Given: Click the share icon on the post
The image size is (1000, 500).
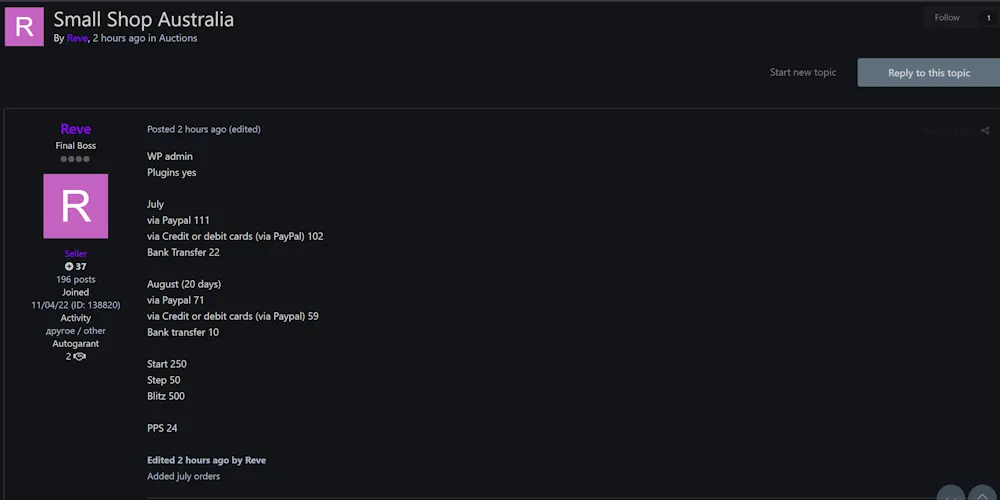Looking at the screenshot, I should (985, 131).
